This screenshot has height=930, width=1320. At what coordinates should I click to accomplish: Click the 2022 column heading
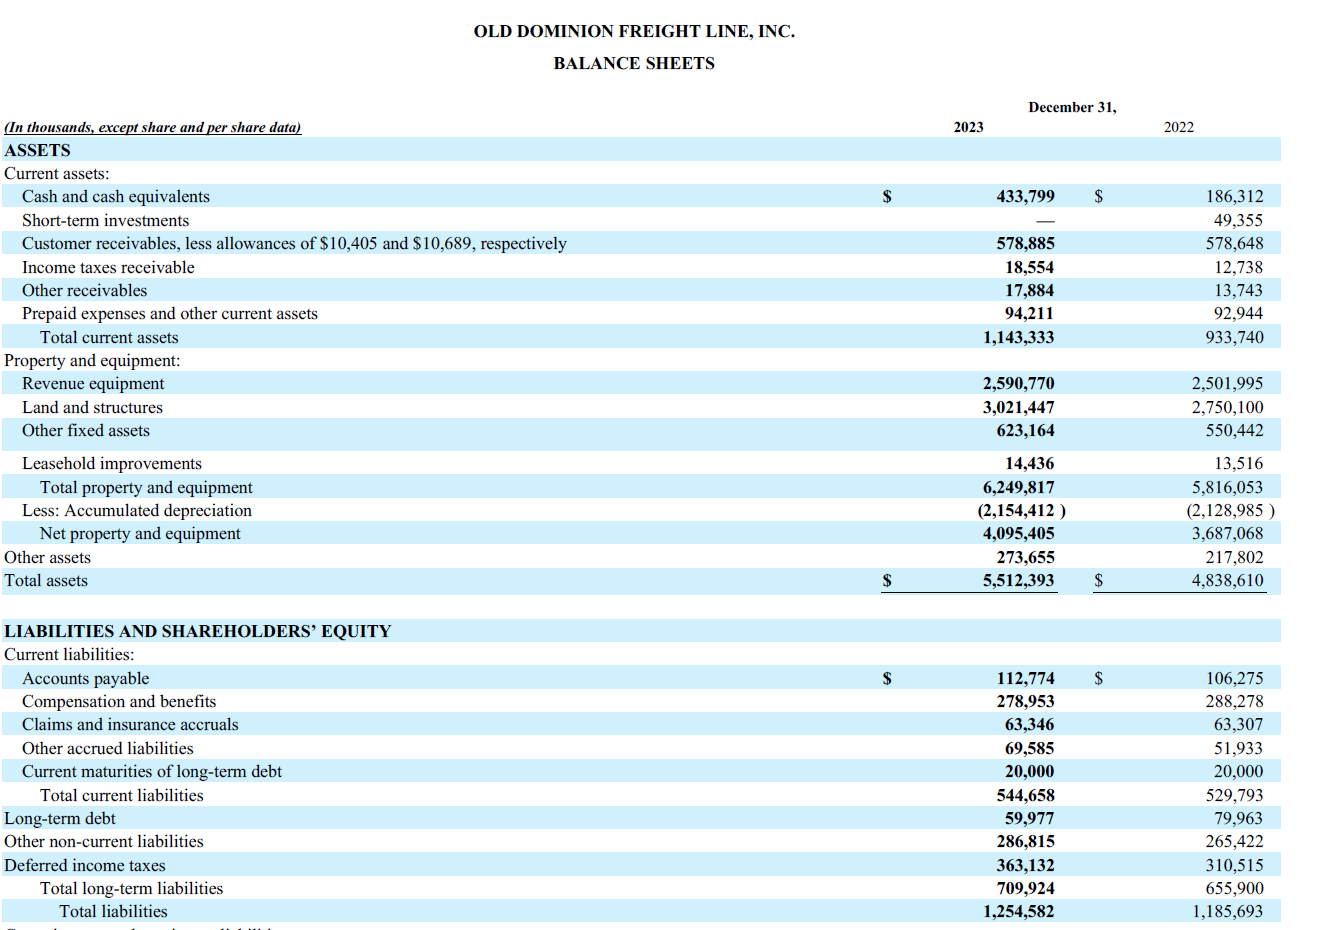point(1178,127)
